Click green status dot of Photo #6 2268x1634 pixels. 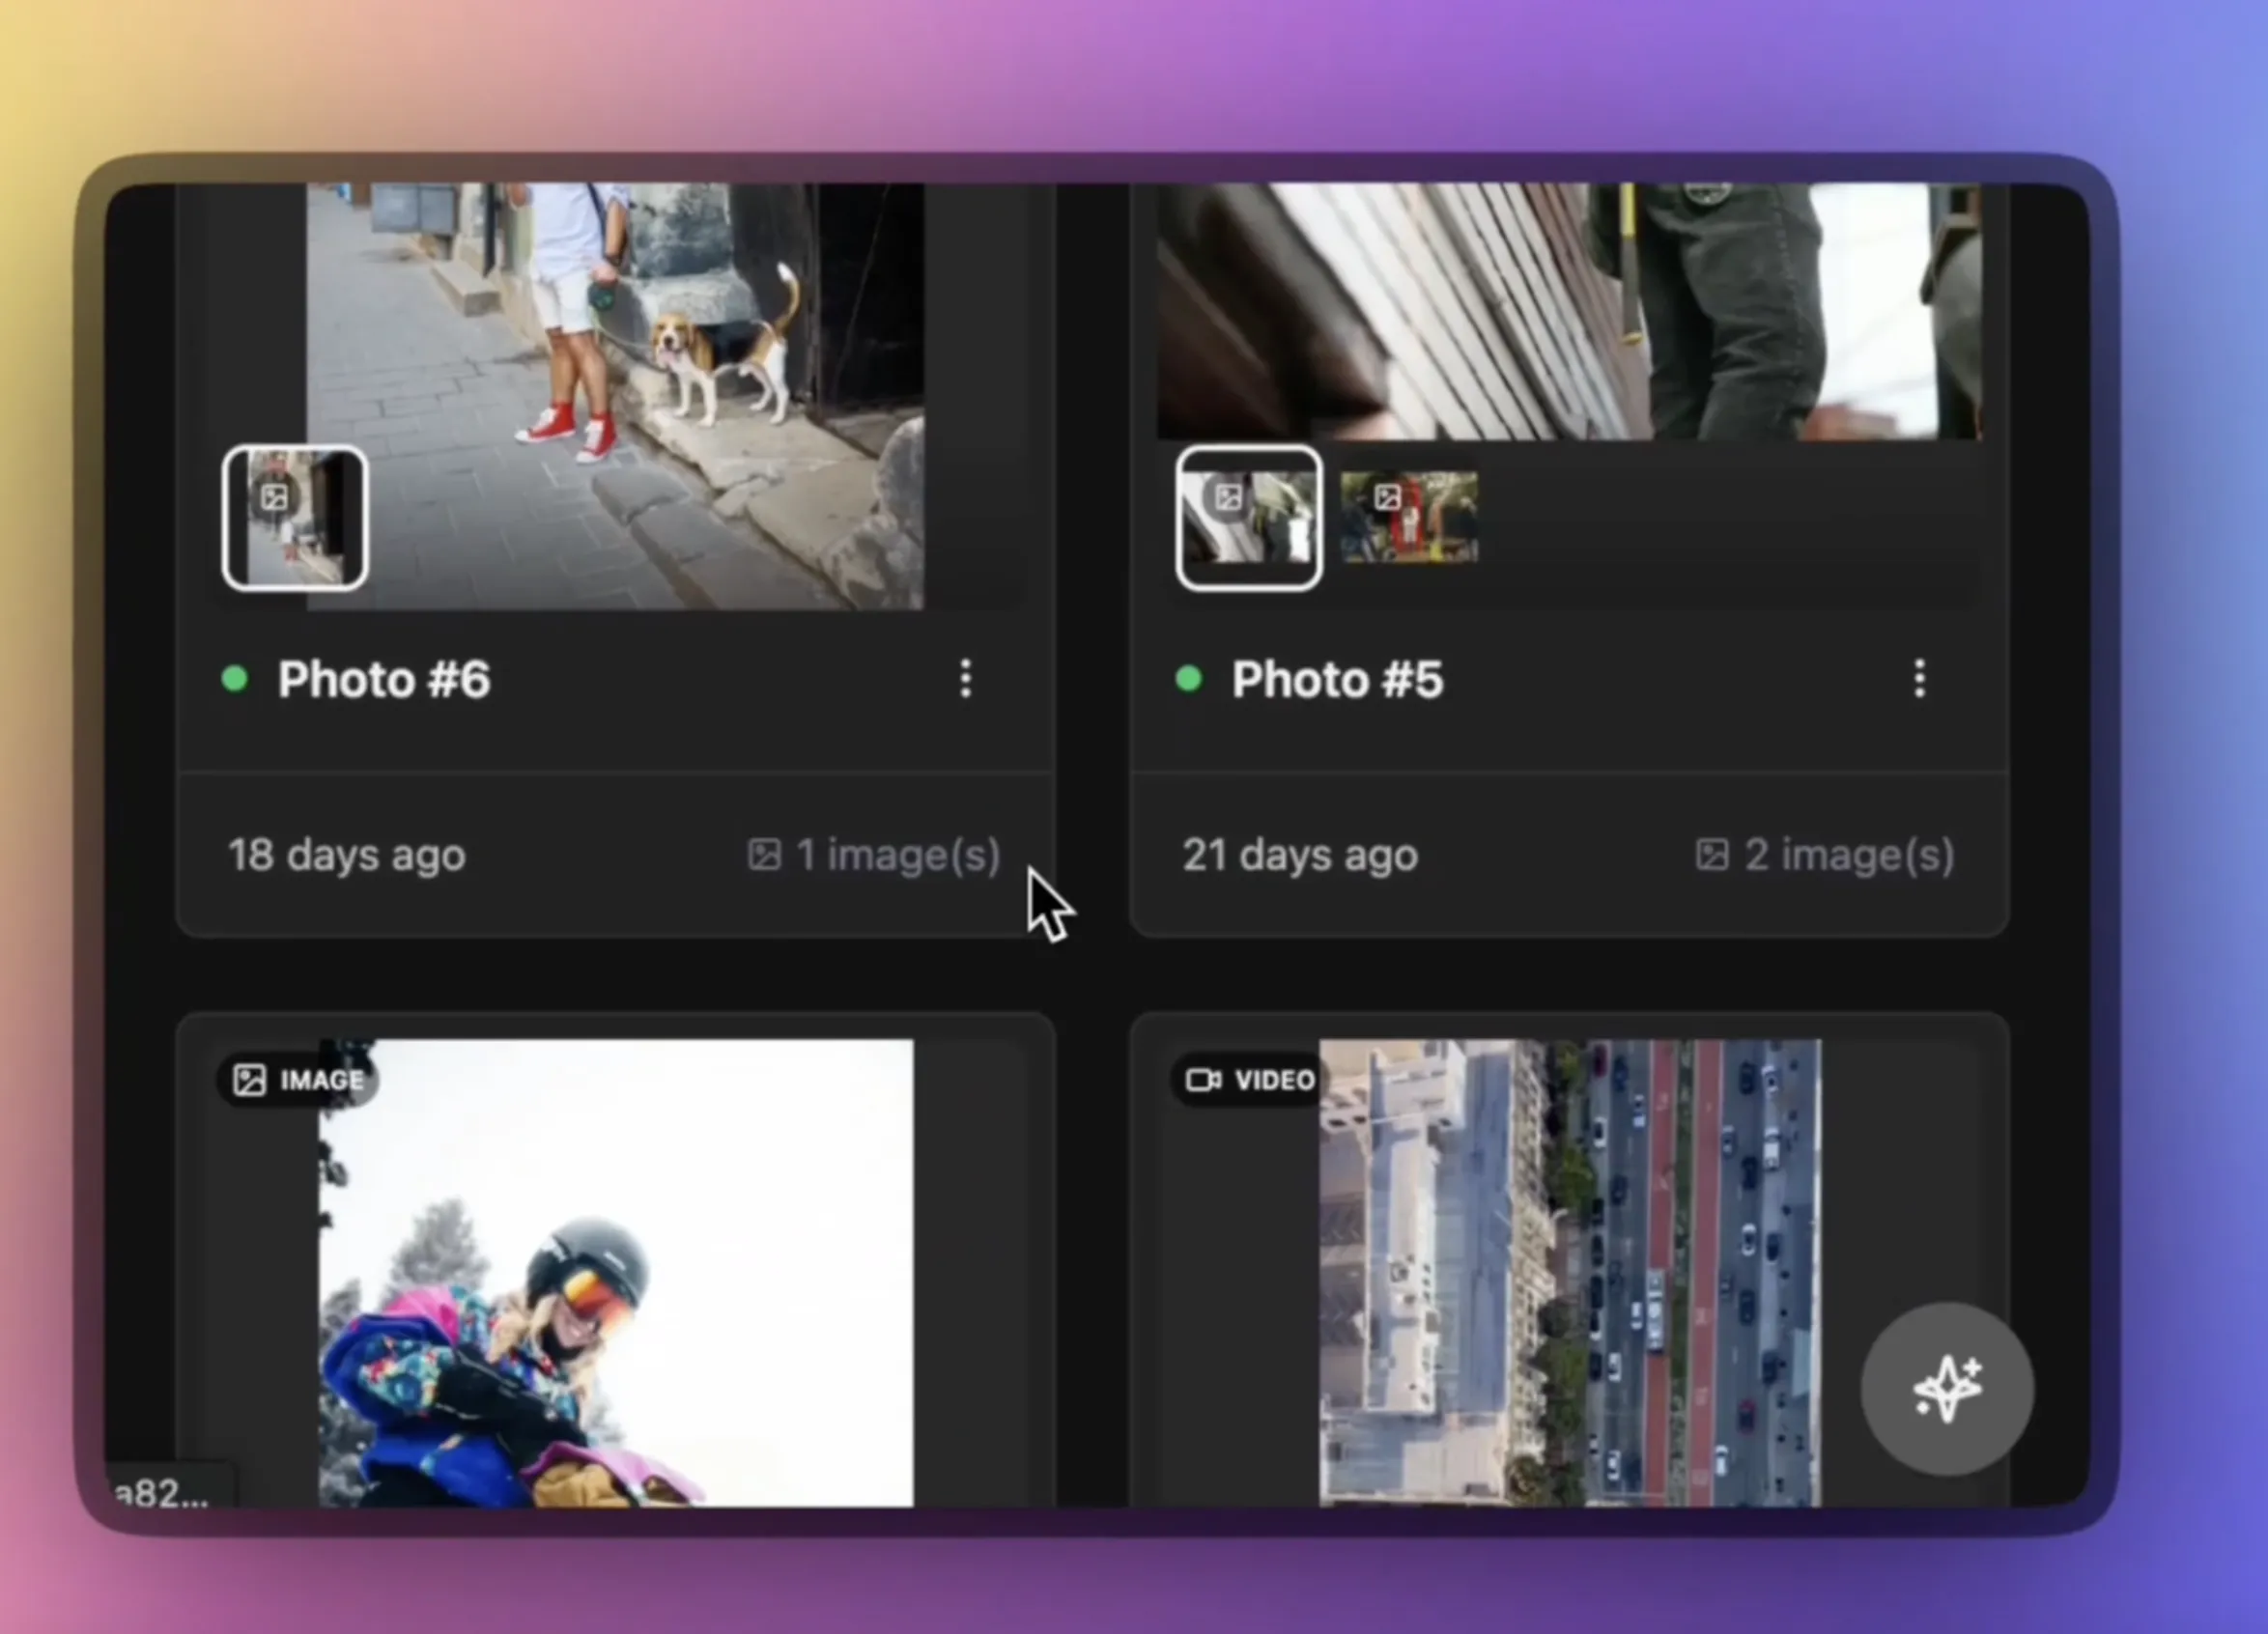click(x=235, y=679)
